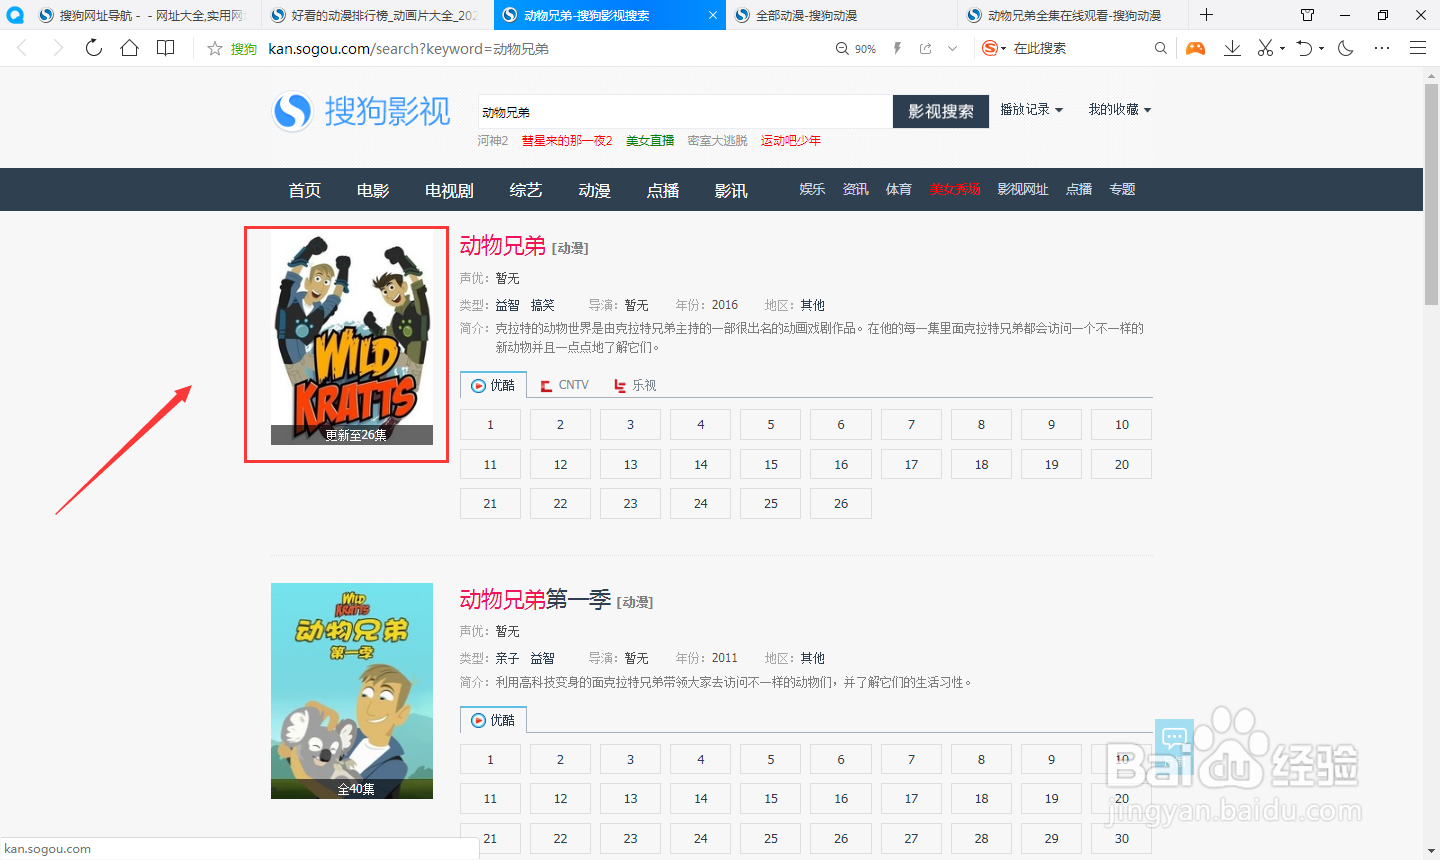1440x860 pixels.
Task: Bookmark page with star icon
Action: tap(214, 48)
